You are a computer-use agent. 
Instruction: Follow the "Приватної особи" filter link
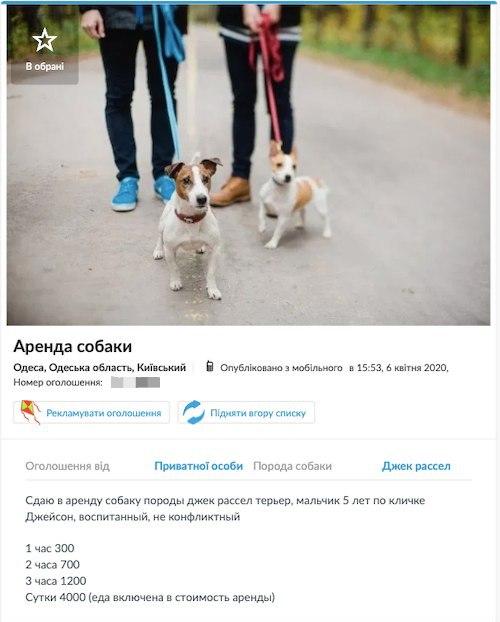[198, 466]
